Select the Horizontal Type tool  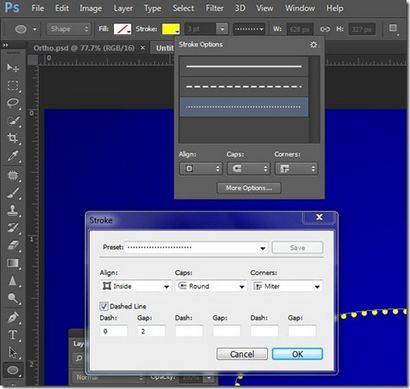point(13,334)
